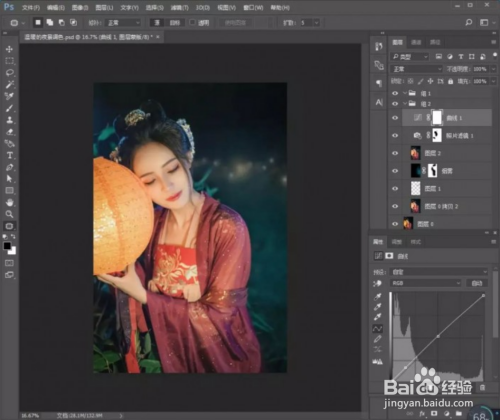The image size is (500, 420).
Task: Hide the 组 1 group visibility eye
Action: [x=395, y=93]
